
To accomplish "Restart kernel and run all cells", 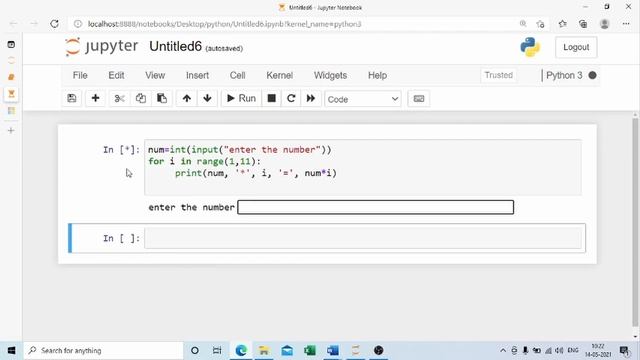I will click(x=311, y=98).
